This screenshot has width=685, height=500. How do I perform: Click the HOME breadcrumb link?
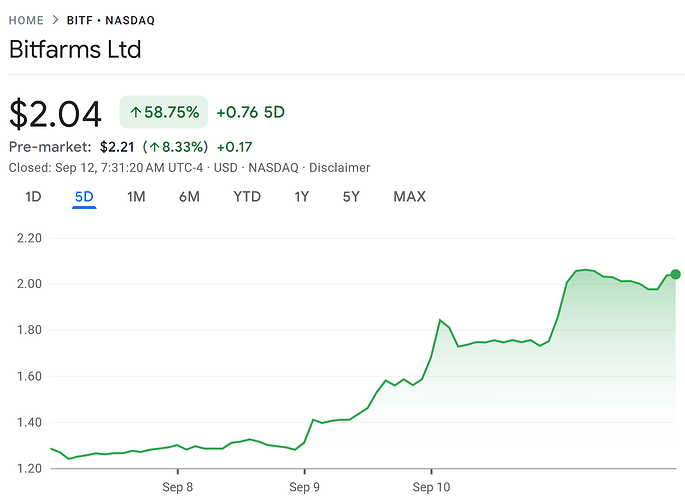pyautogui.click(x=26, y=20)
